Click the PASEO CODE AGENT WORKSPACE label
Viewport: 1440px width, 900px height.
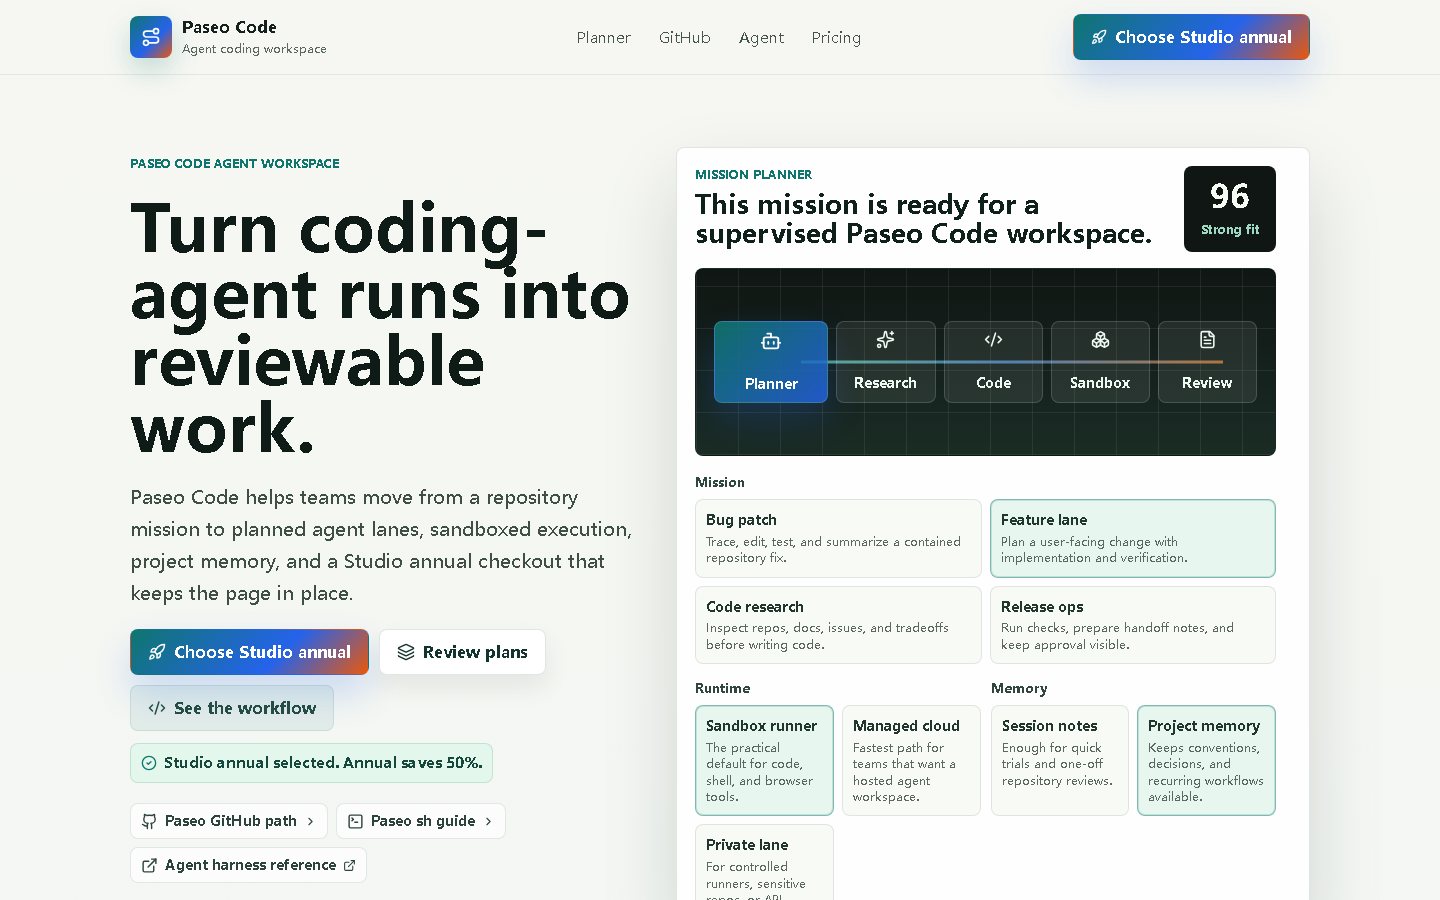click(235, 163)
